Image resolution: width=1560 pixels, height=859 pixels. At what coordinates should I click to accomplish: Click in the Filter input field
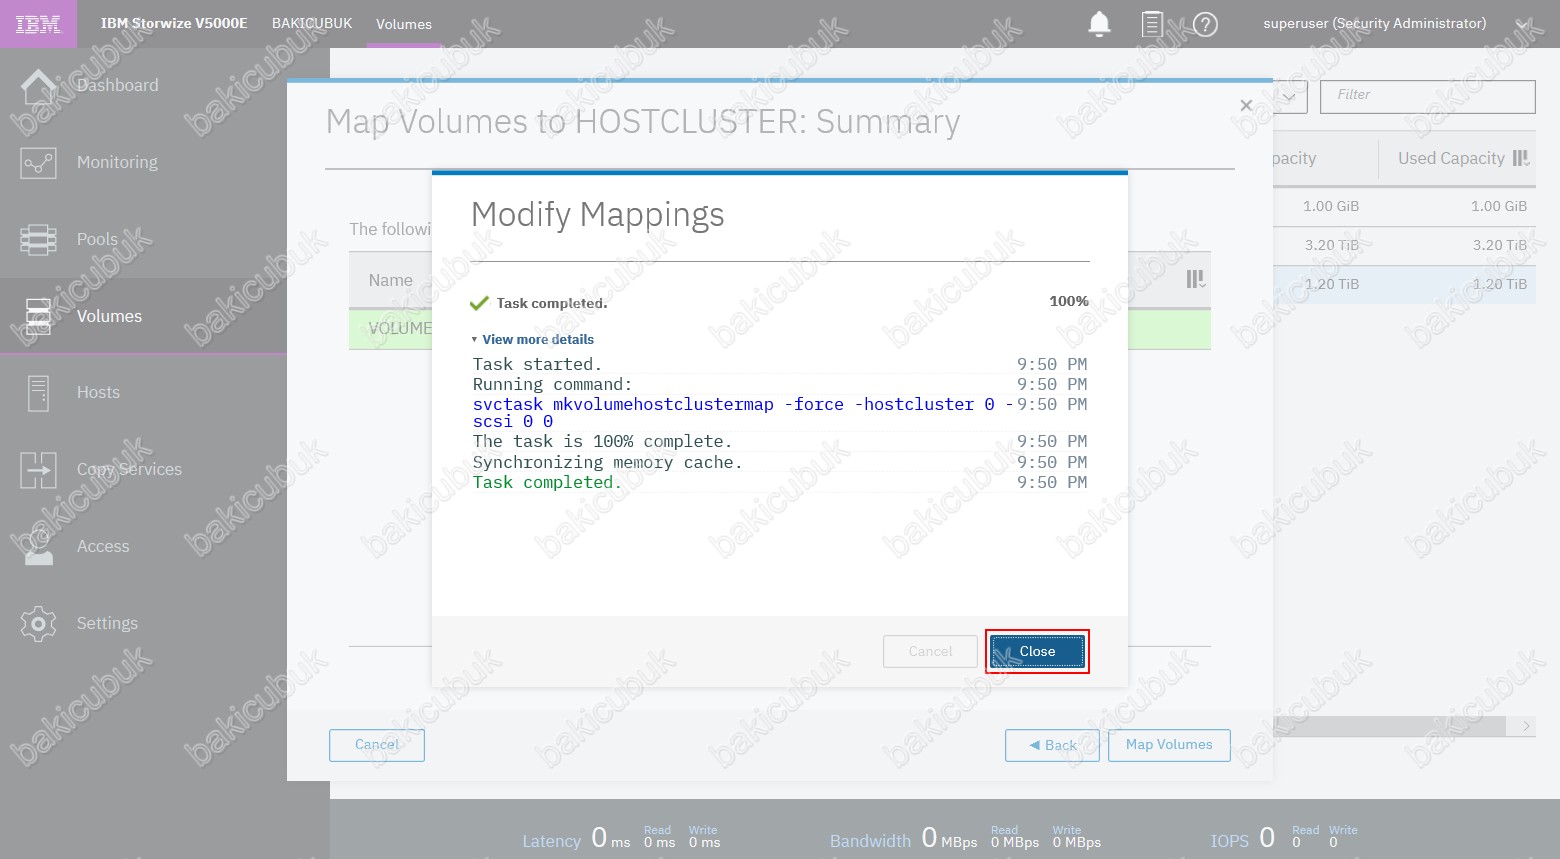tap(1428, 97)
